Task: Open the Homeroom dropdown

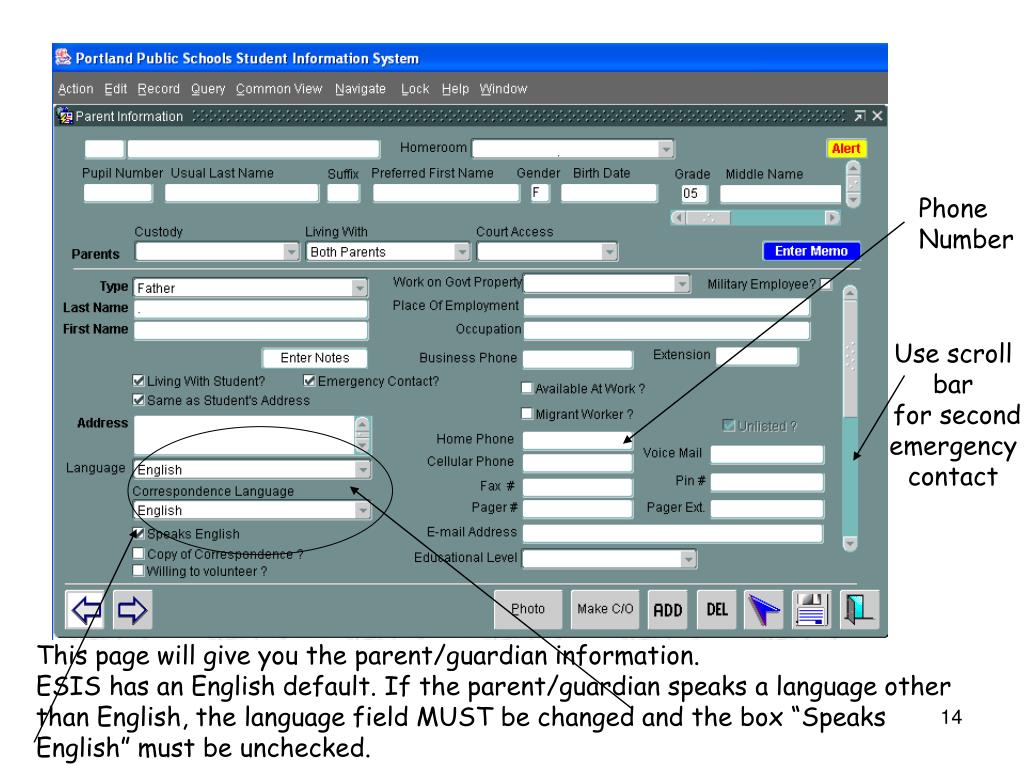Action: [665, 149]
